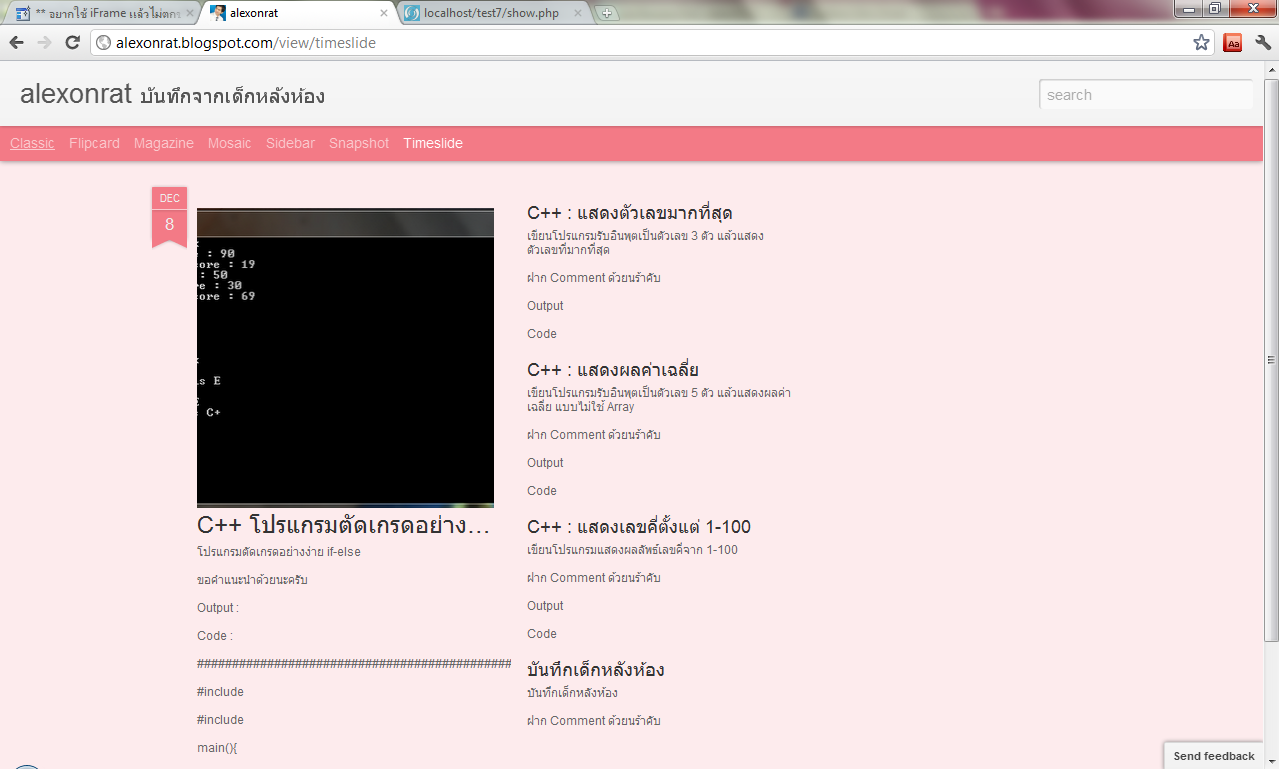This screenshot has width=1279, height=769.
Task: Open post บันทึกเด็กหลังห้อง in right column
Action: coord(595,670)
